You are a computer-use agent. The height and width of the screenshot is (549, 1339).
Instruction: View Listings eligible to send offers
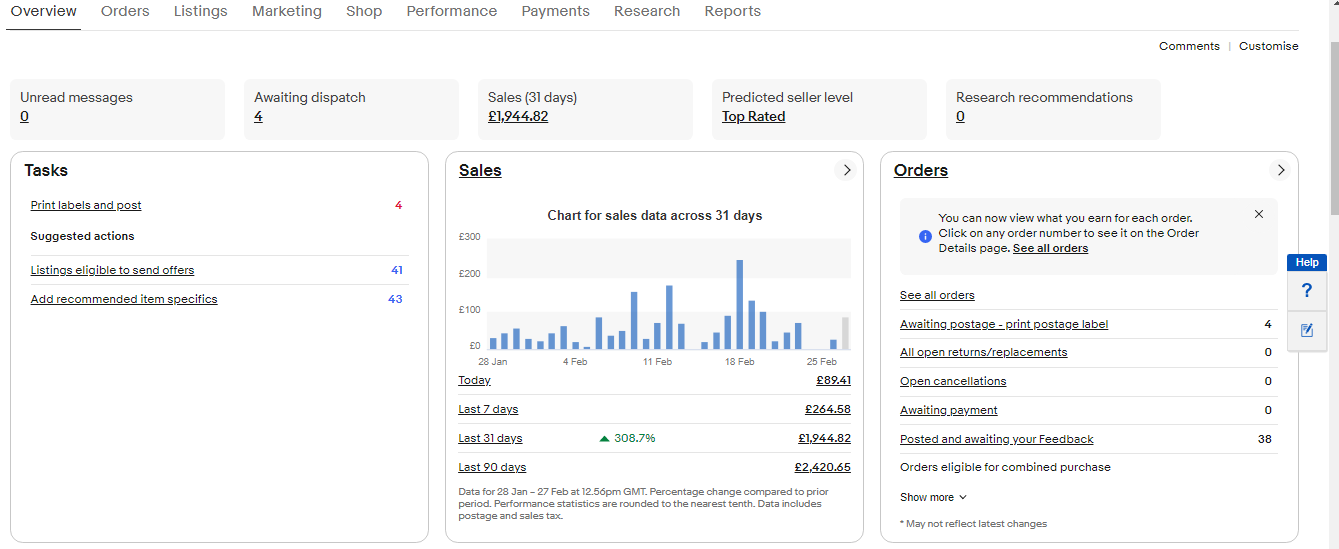coord(112,270)
